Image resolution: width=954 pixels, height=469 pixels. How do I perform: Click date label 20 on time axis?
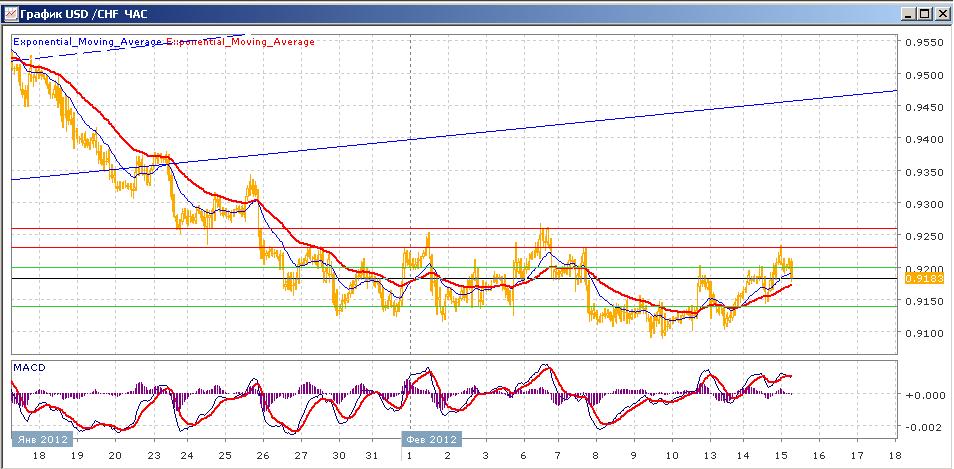[x=116, y=456]
